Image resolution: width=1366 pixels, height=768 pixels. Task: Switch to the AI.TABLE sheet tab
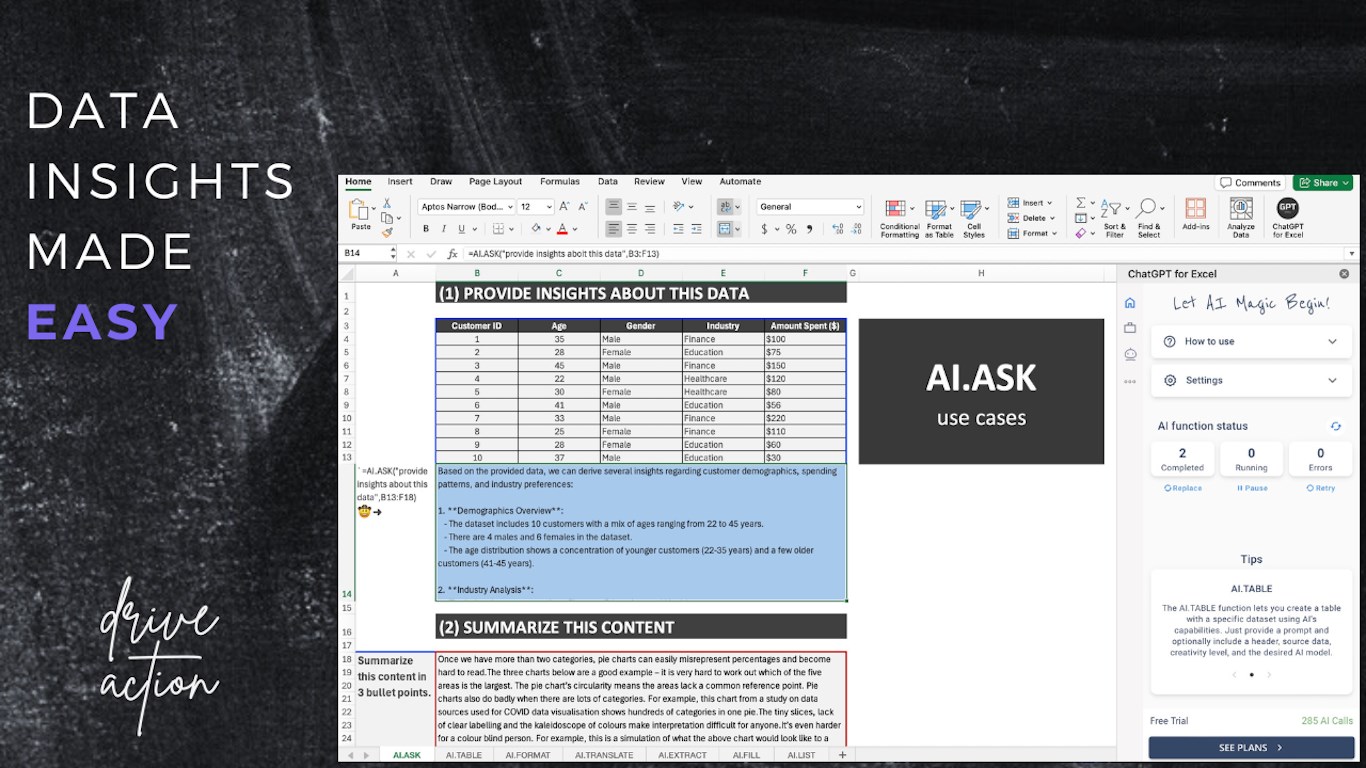[x=464, y=755]
